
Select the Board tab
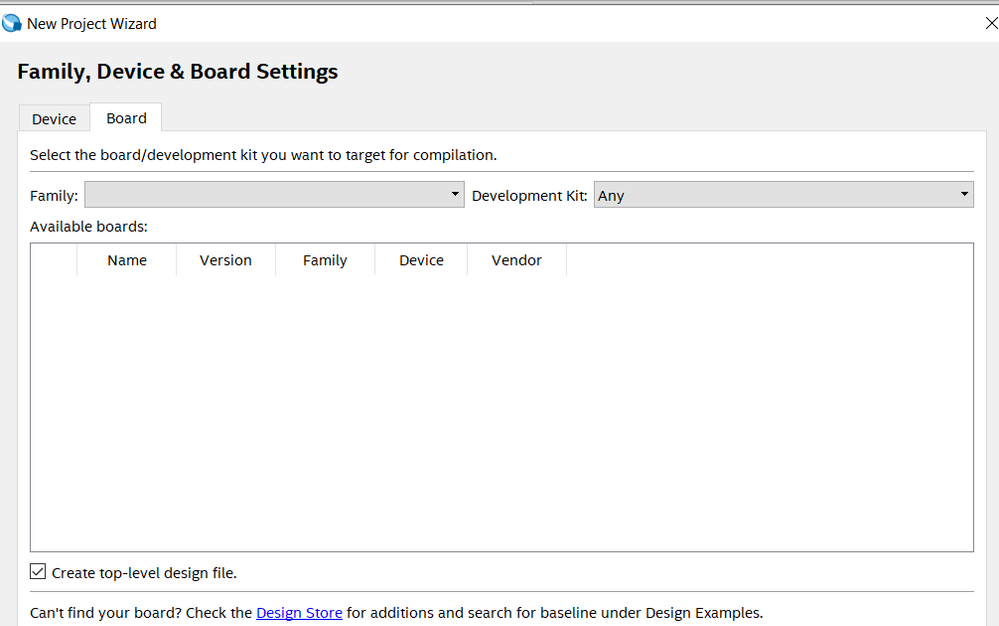click(126, 118)
